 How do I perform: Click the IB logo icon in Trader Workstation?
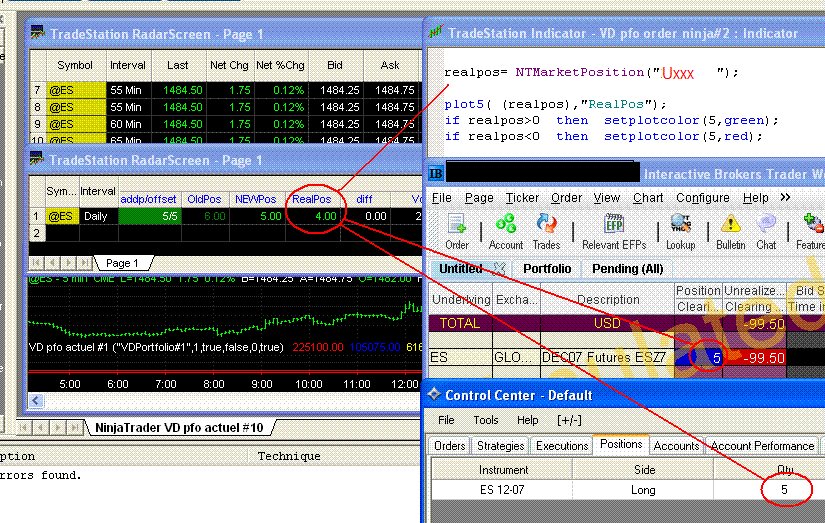(x=436, y=173)
